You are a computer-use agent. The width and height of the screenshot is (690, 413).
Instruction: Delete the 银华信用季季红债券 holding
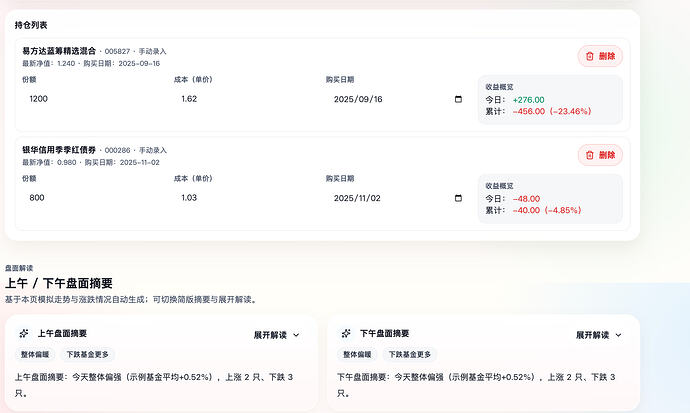(x=600, y=155)
